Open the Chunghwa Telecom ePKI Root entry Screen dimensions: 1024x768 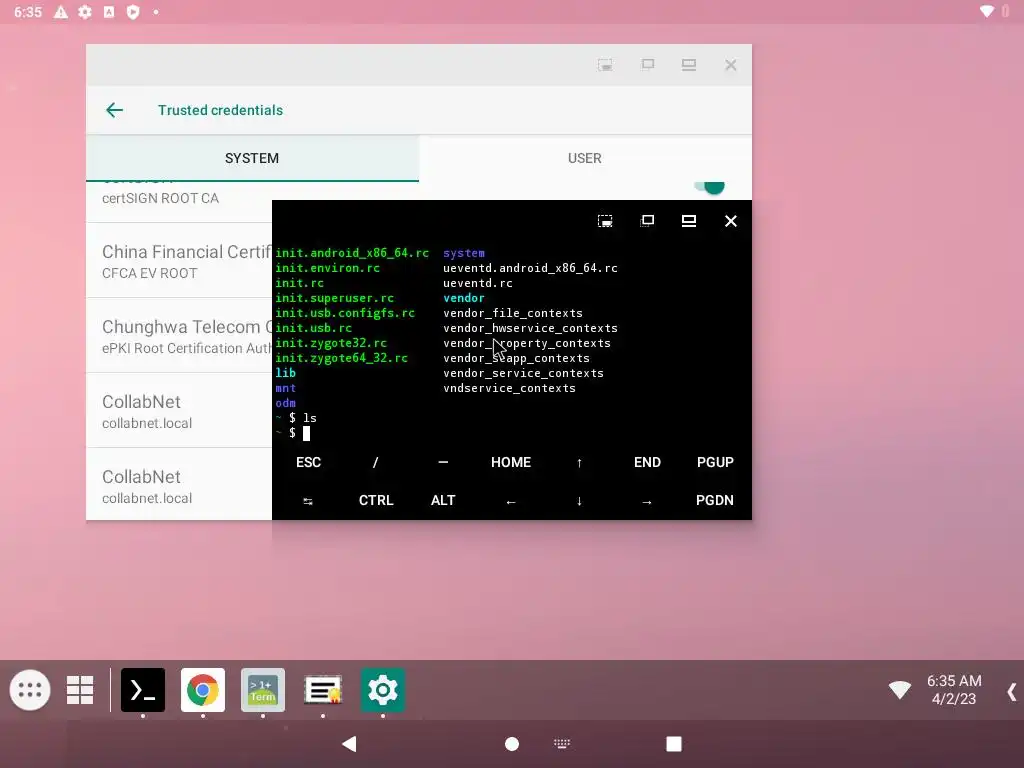[179, 336]
